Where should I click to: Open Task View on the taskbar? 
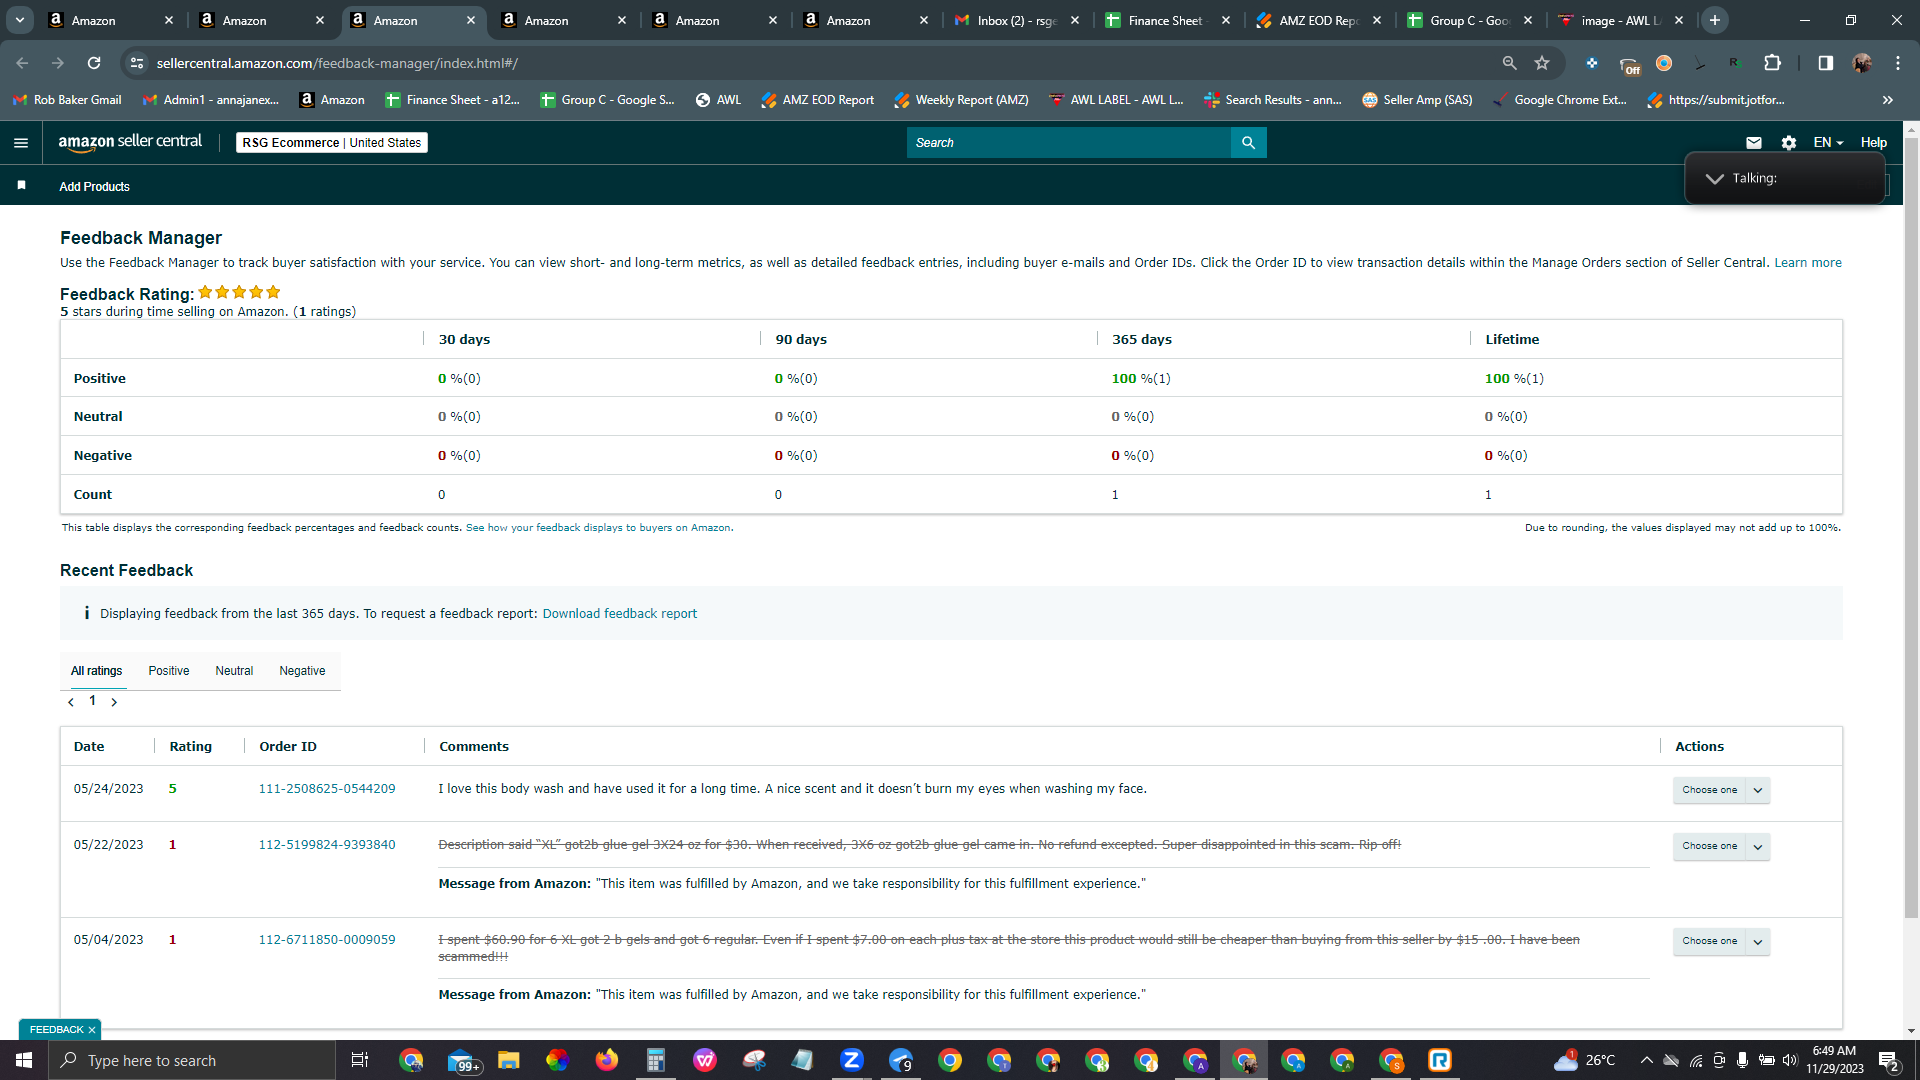(360, 1060)
